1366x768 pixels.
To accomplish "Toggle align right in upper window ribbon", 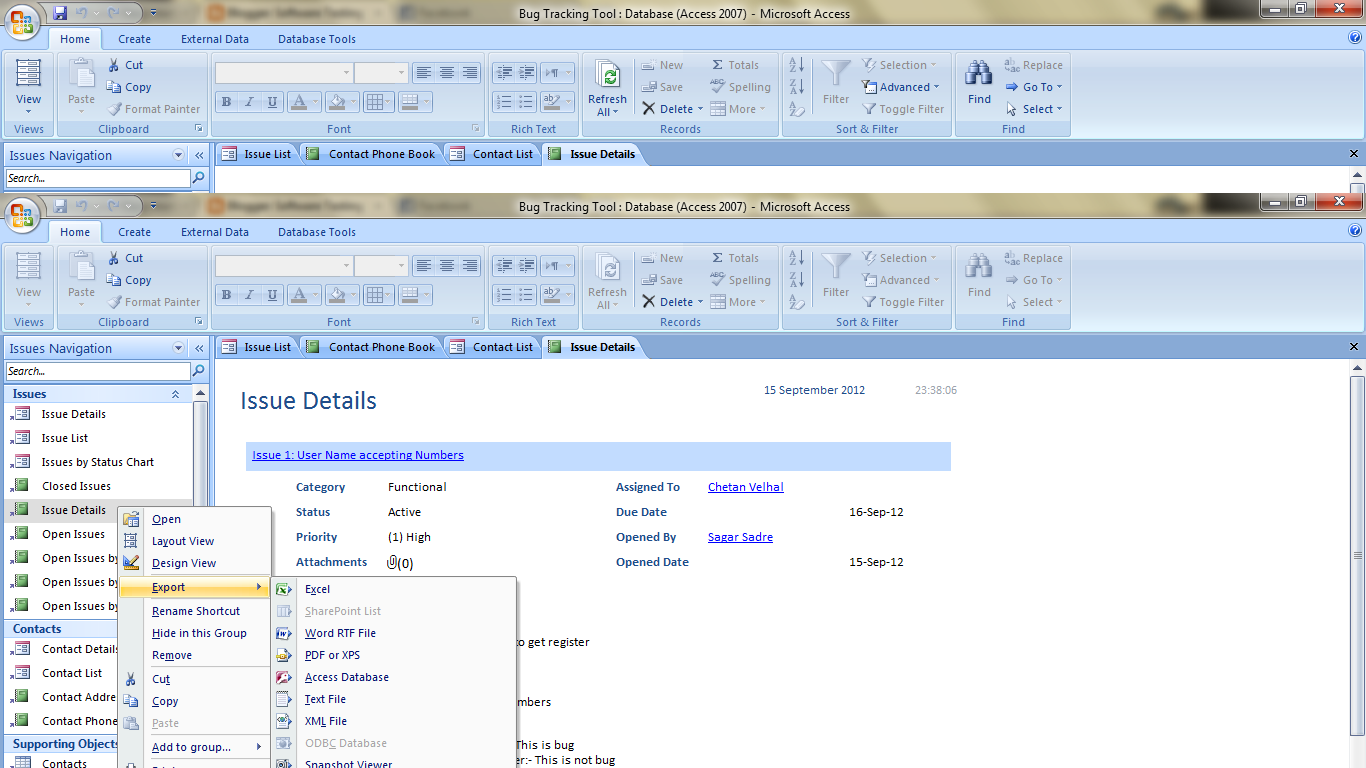I will point(470,73).
